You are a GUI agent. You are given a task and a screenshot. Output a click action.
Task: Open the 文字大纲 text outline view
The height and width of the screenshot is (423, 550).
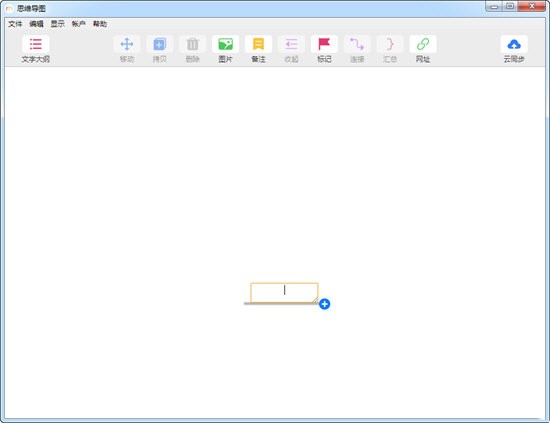(x=35, y=45)
